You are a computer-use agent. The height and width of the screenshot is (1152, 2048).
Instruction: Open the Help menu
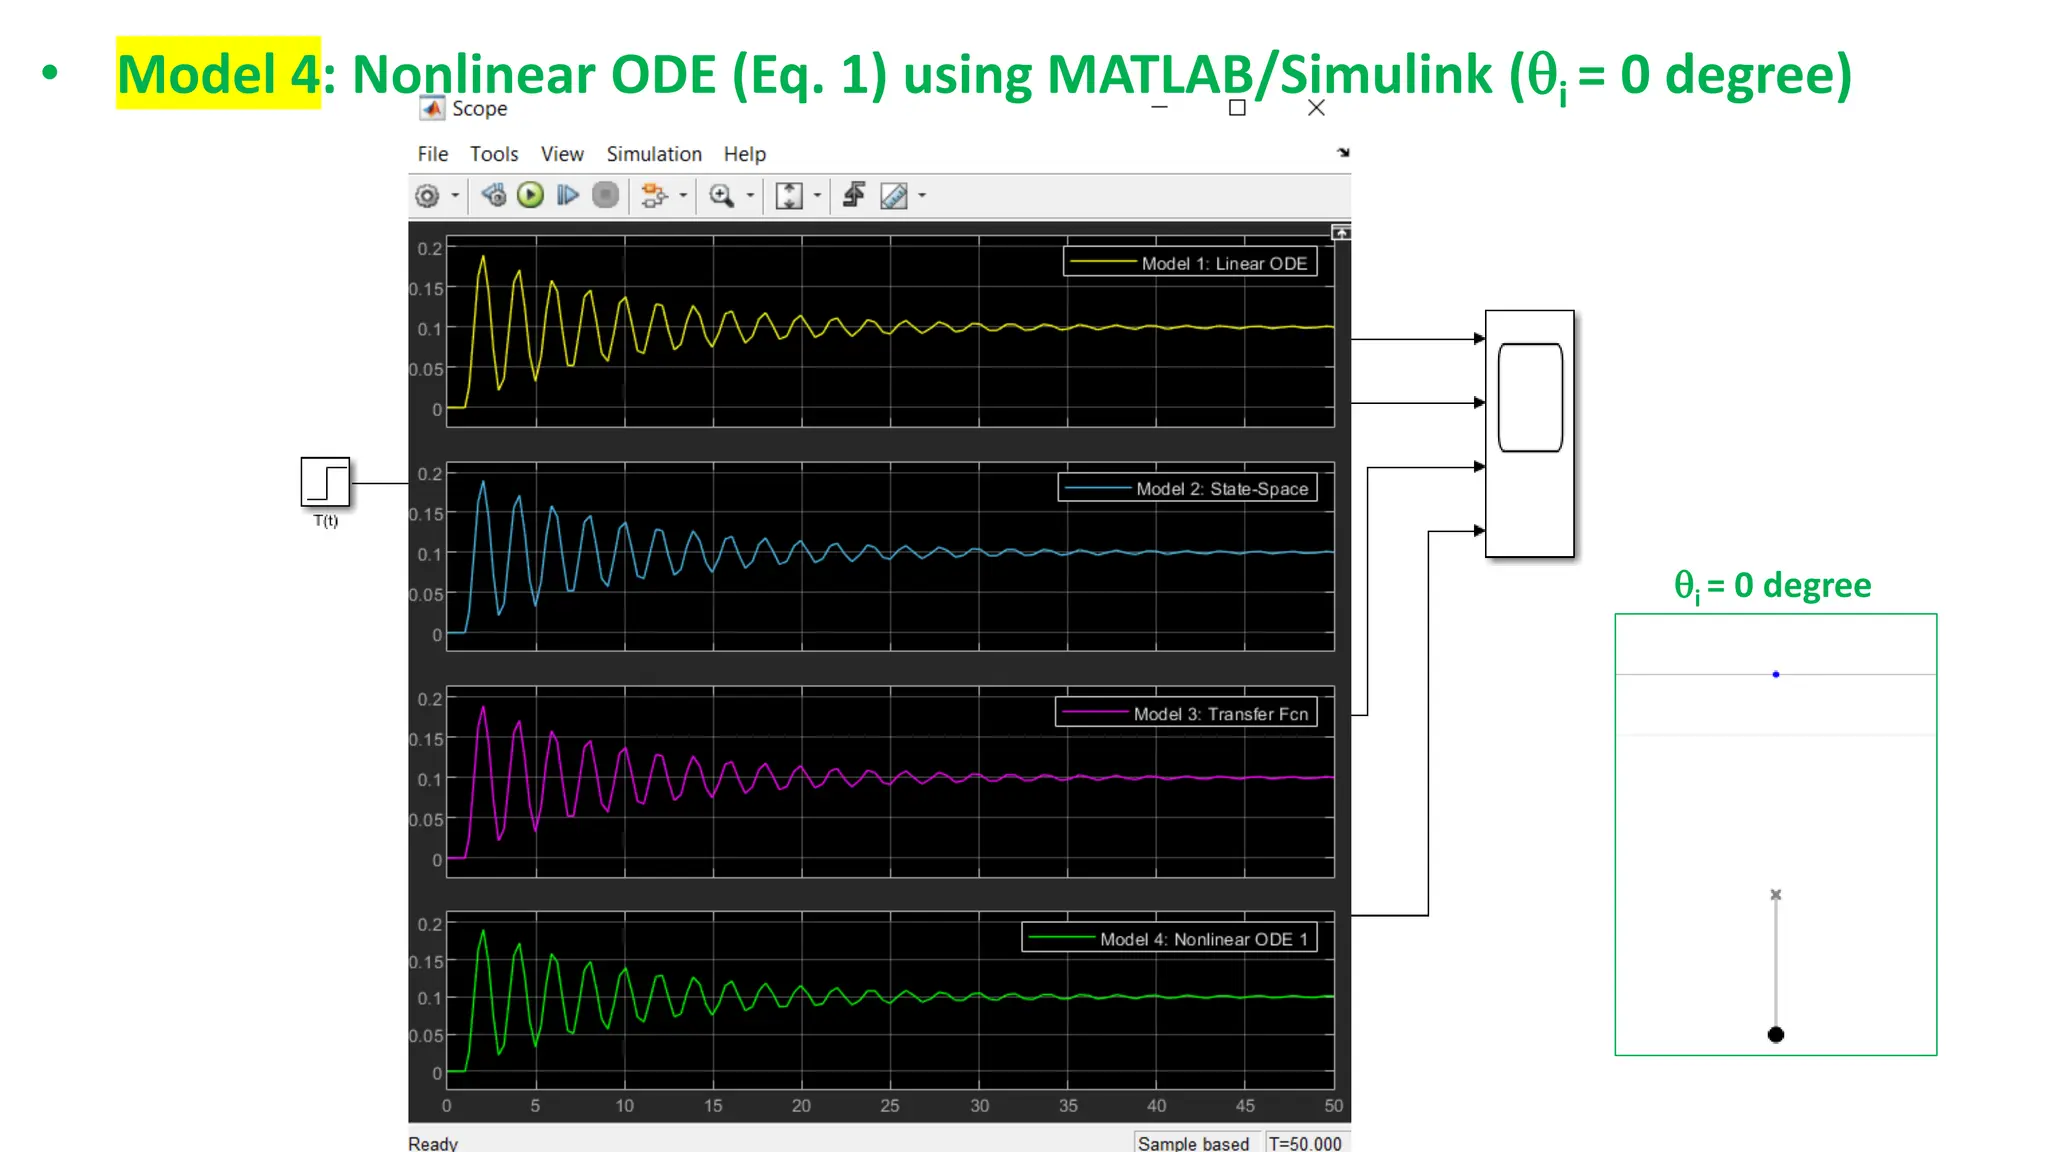(745, 154)
